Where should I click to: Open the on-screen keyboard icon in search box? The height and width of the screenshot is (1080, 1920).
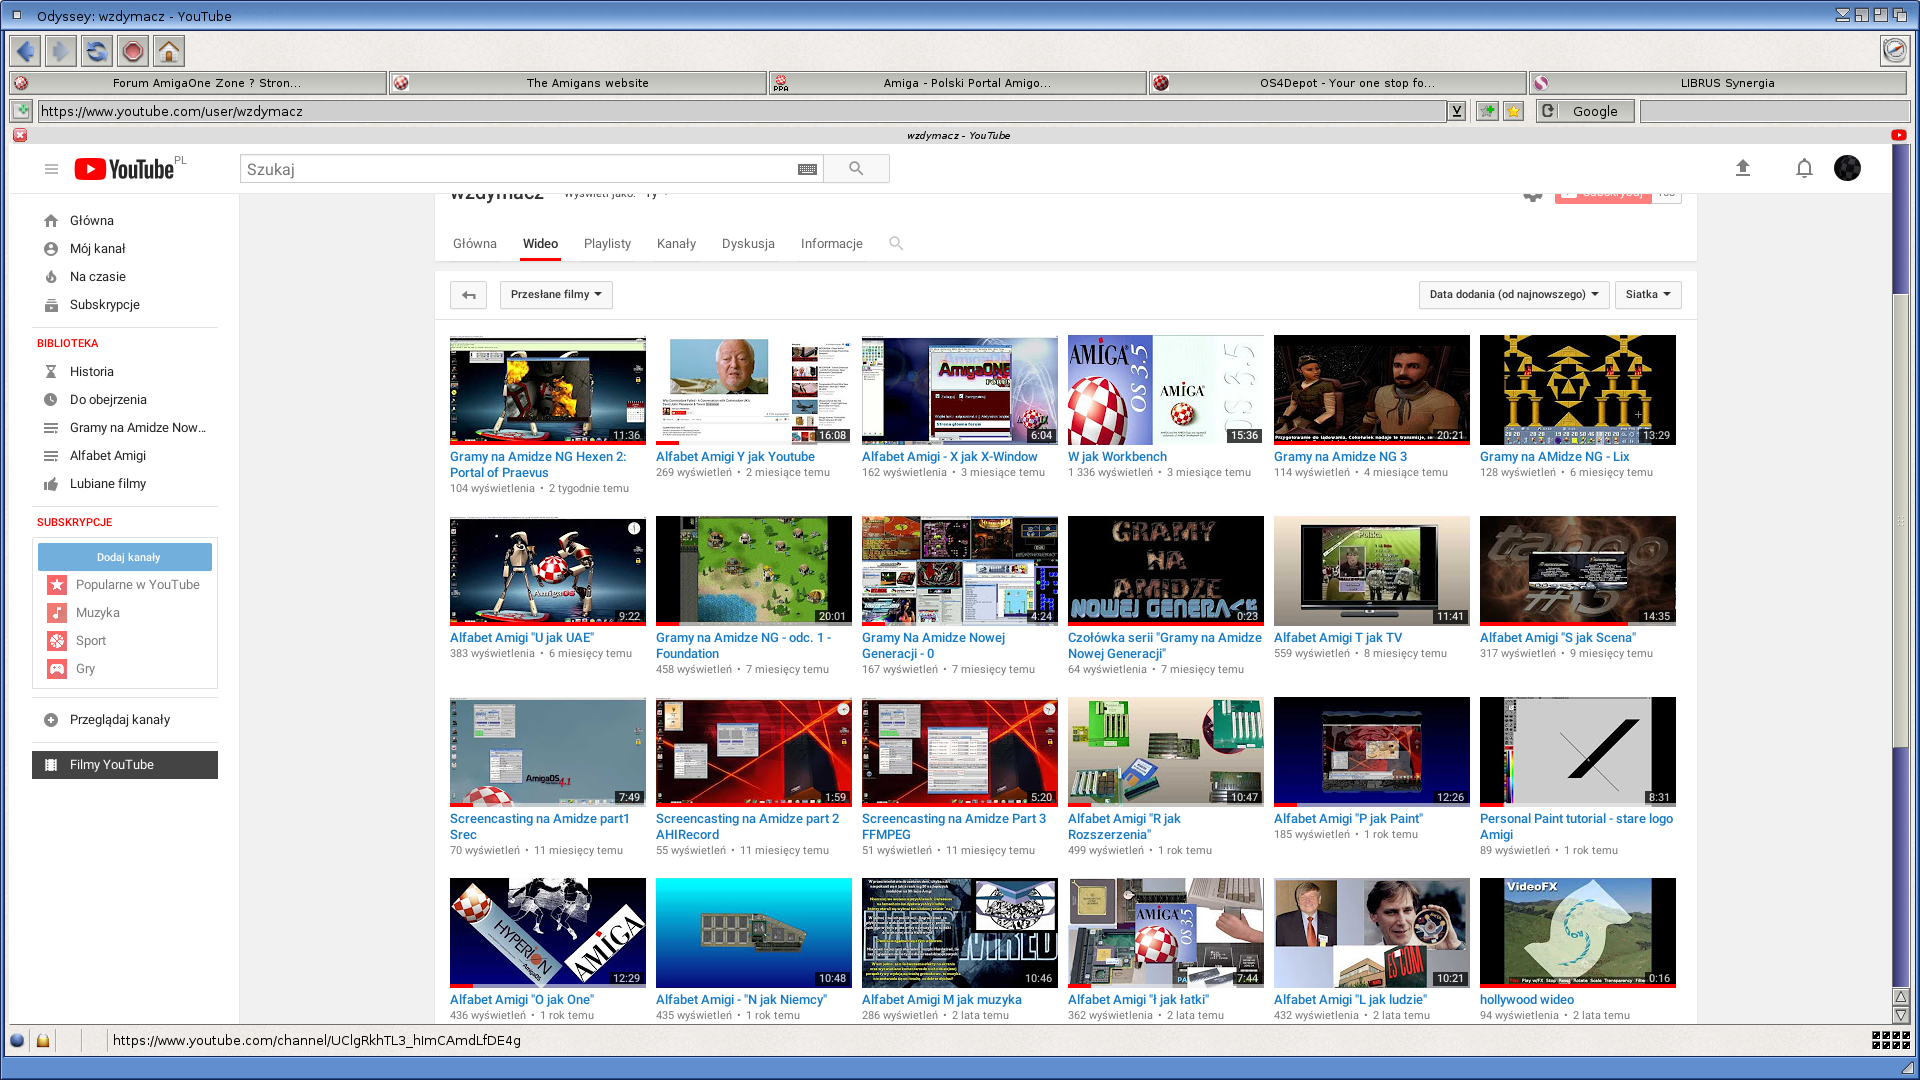807,169
